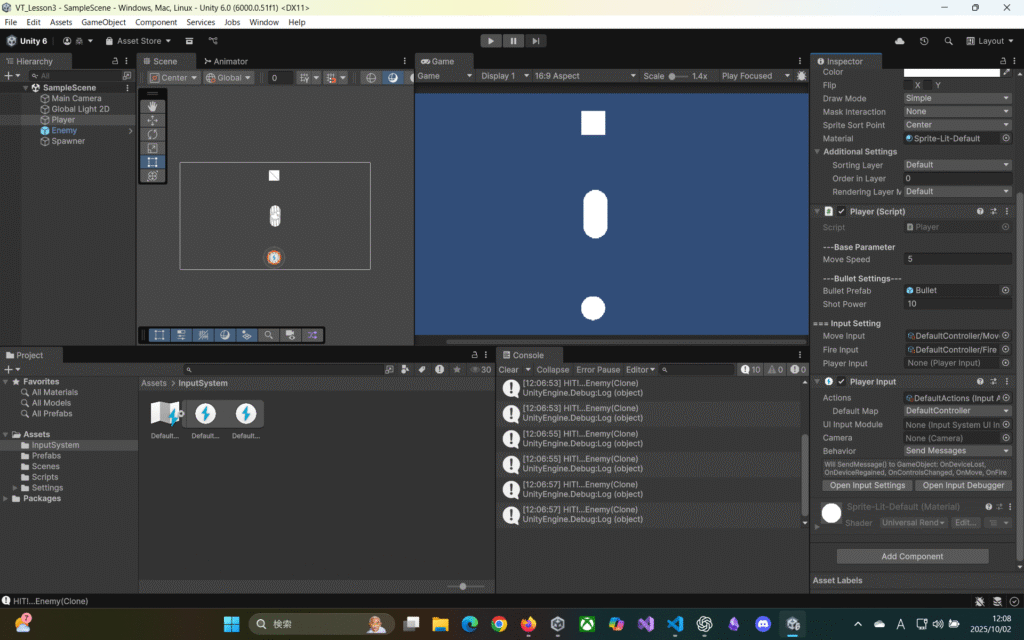Collapse the Additional Settings section
The width and height of the screenshot is (1024, 640).
tap(817, 152)
